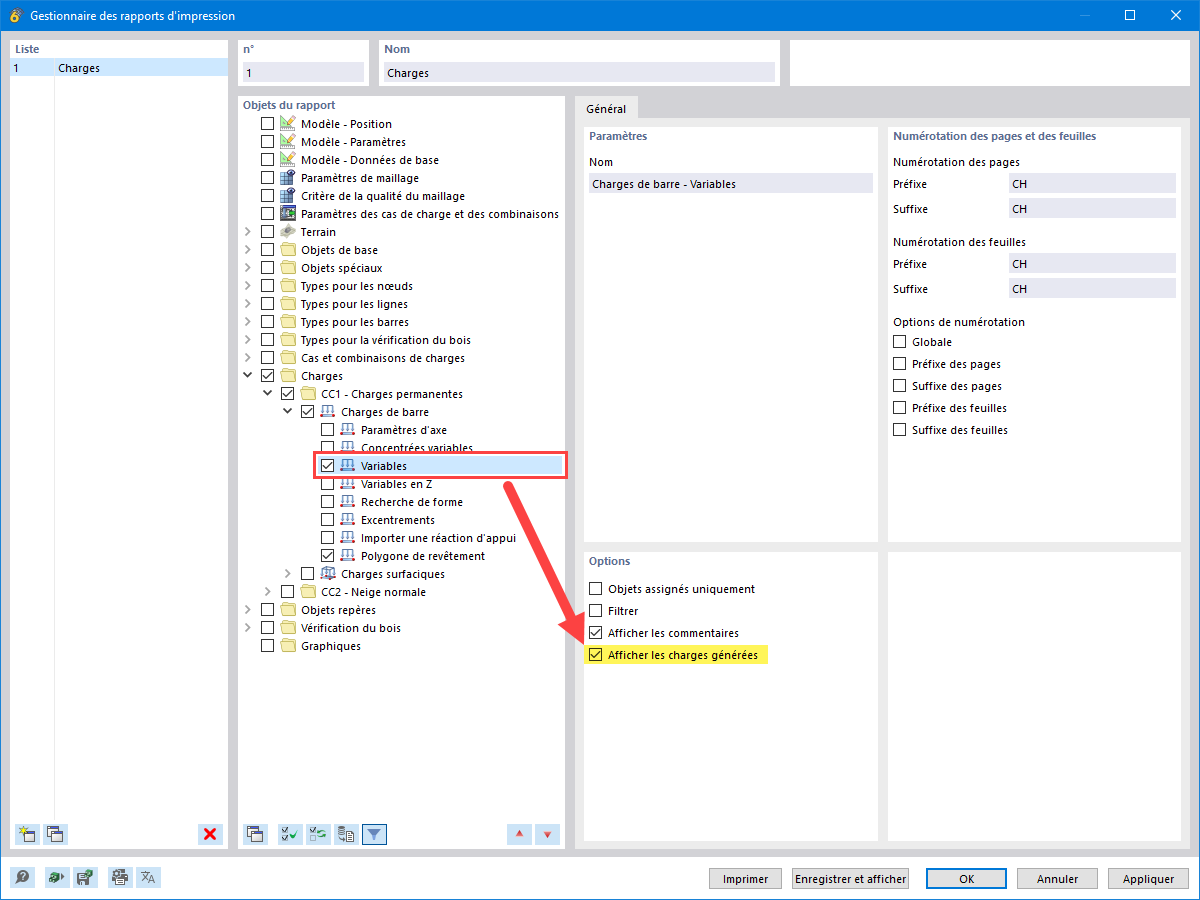Check Suffixe des feuilles option
This screenshot has width=1200, height=900.
click(900, 430)
